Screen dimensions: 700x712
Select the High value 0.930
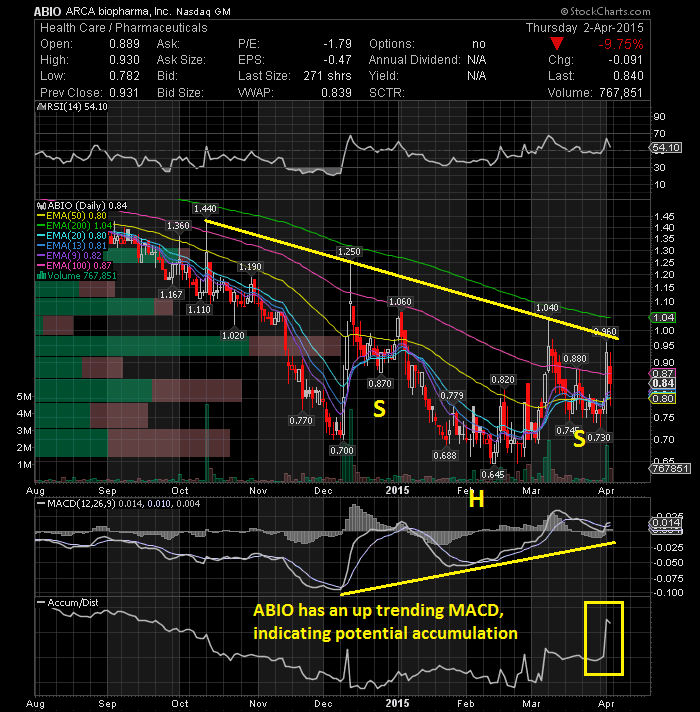tap(124, 60)
